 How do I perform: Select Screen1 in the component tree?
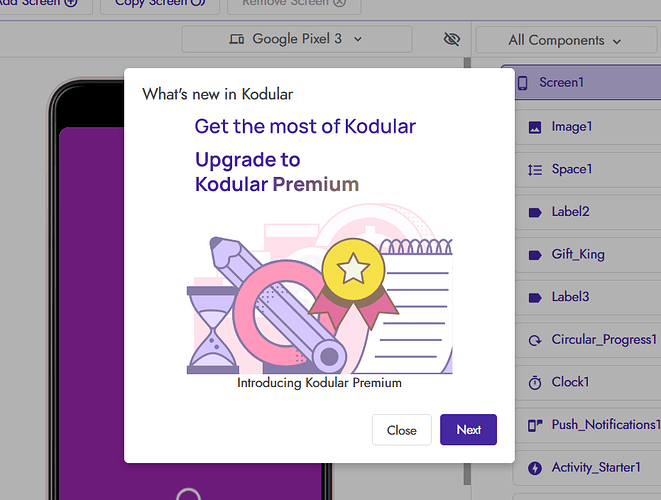tap(588, 82)
